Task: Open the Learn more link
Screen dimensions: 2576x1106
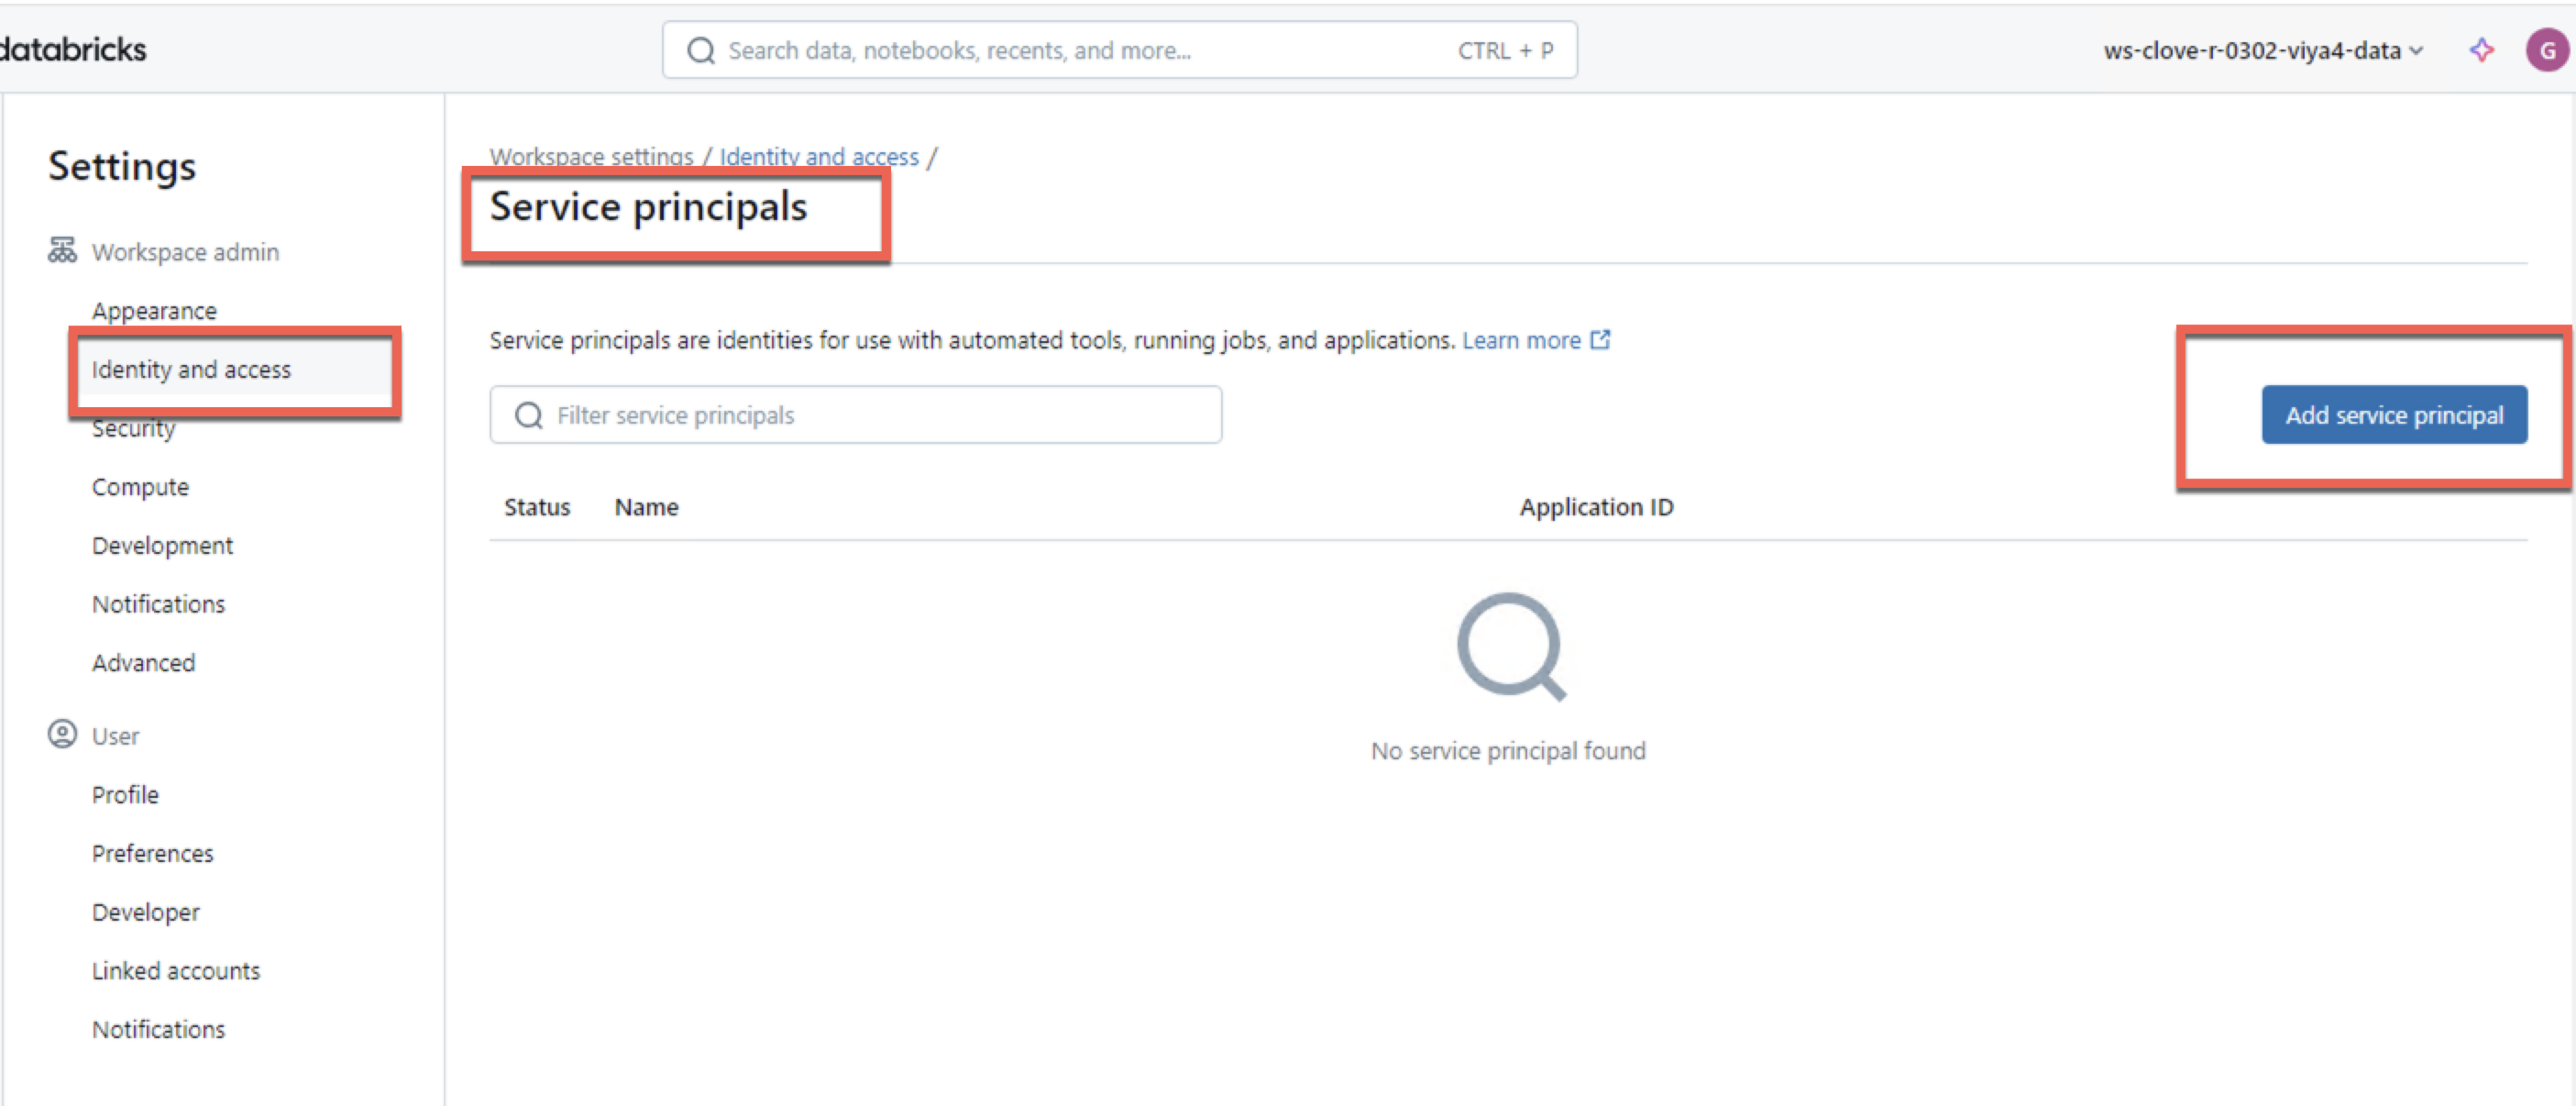Action: (x=1521, y=340)
